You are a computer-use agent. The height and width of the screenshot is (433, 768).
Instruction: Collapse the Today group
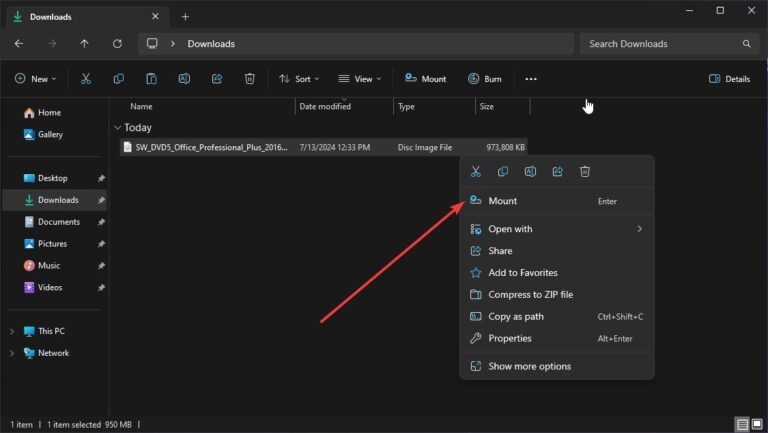[118, 128]
